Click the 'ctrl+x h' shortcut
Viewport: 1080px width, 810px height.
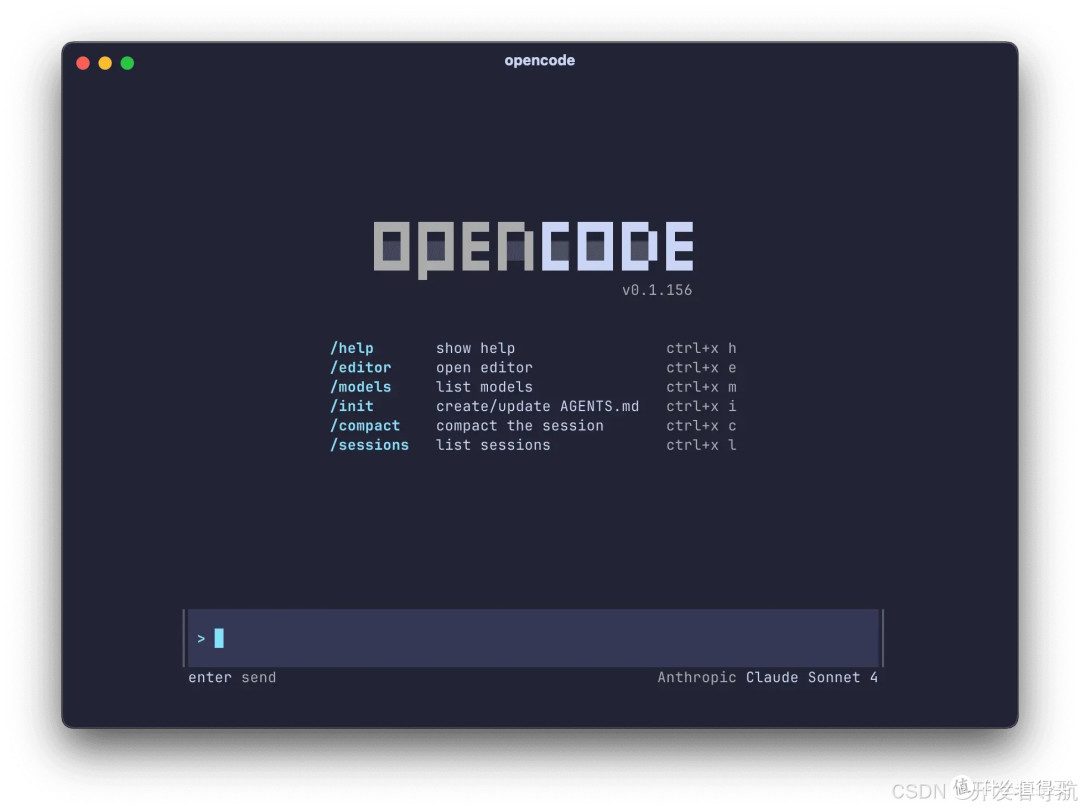pyautogui.click(x=701, y=349)
